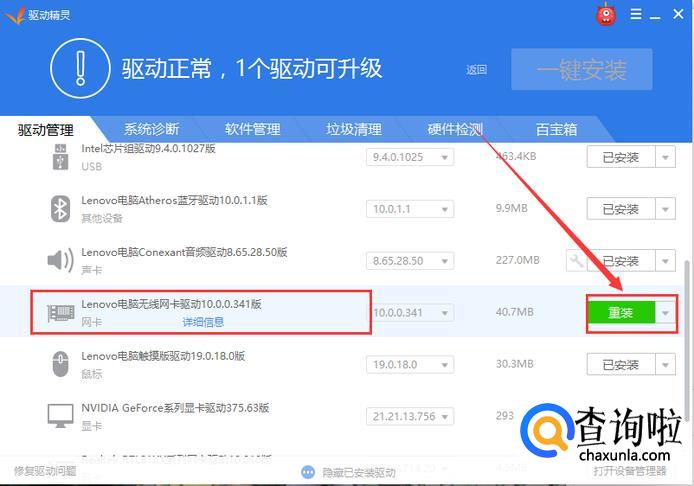Click the USB device icon for Intel chipset driver

[x=61, y=157]
